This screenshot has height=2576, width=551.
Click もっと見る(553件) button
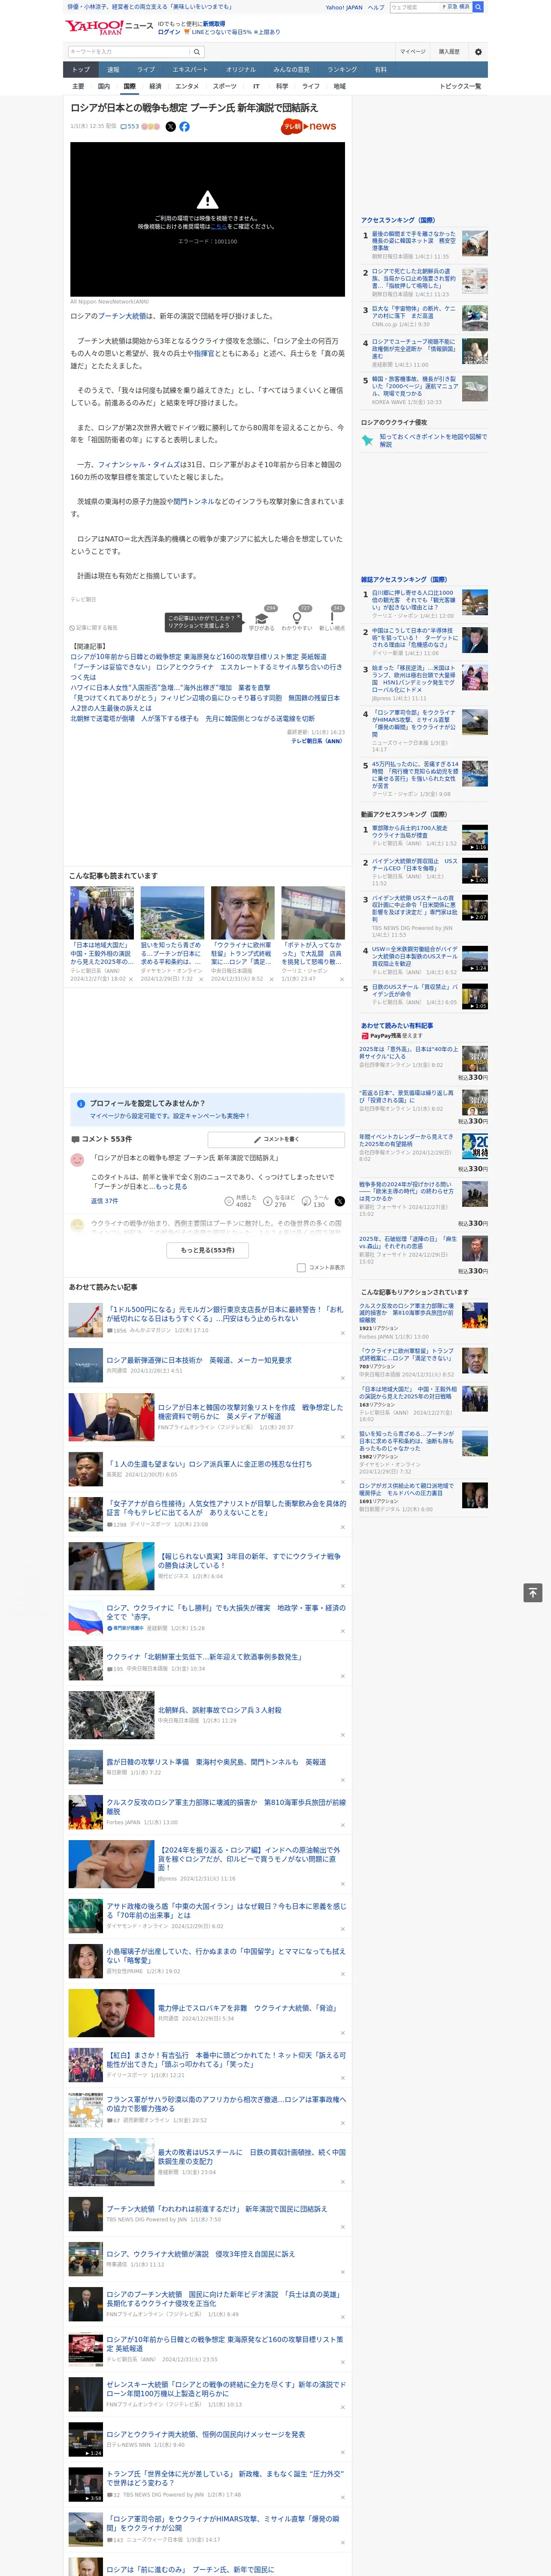pos(208,1250)
